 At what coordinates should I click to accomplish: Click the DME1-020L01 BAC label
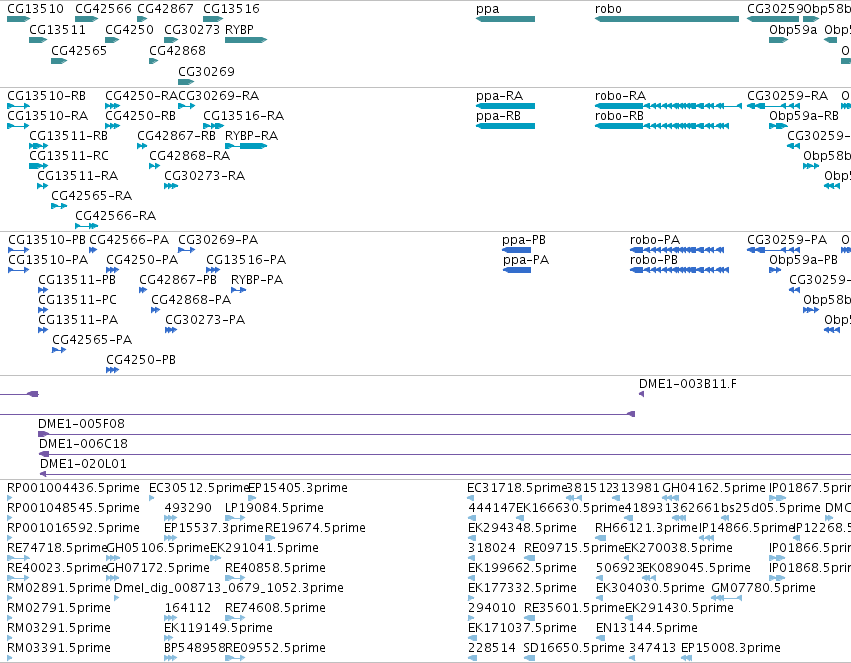click(x=83, y=464)
